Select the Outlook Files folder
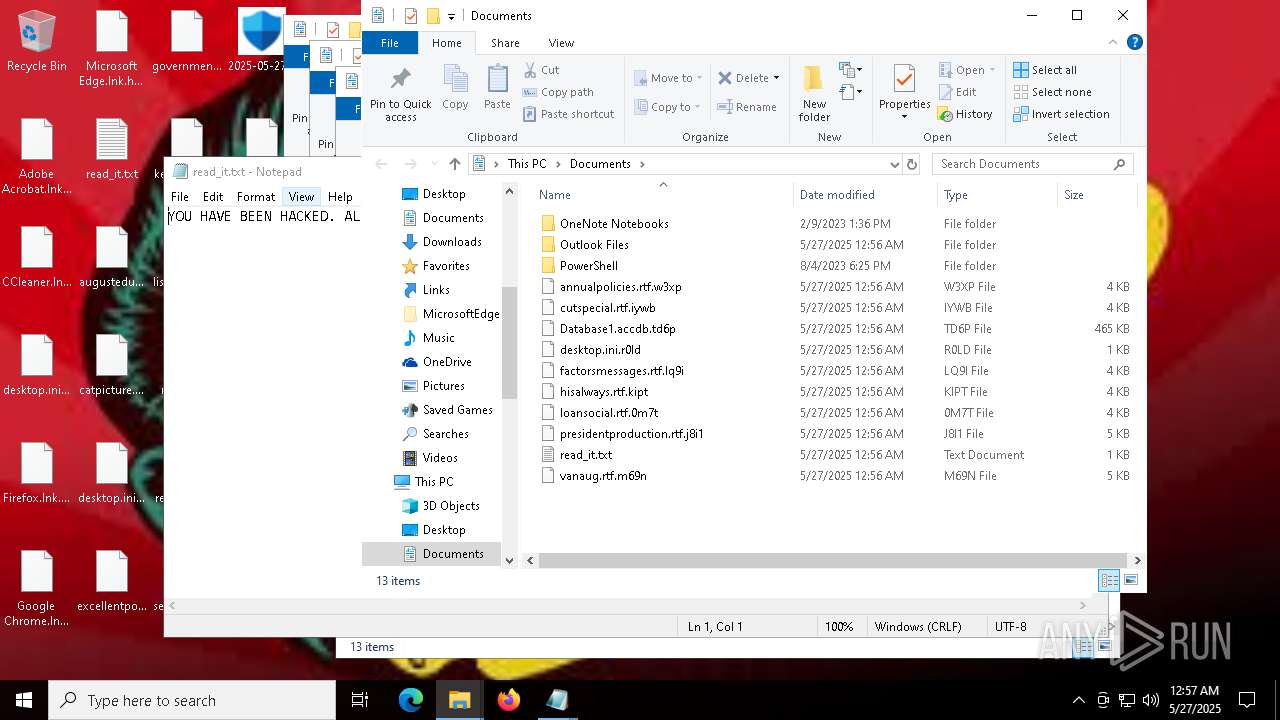This screenshot has height=720, width=1280. [x=594, y=244]
